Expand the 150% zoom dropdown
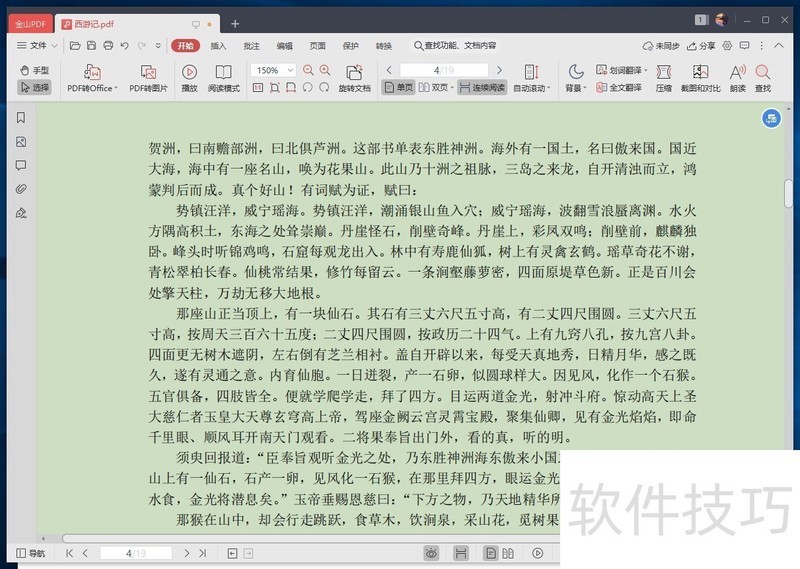The height and width of the screenshot is (569, 800). coord(288,71)
